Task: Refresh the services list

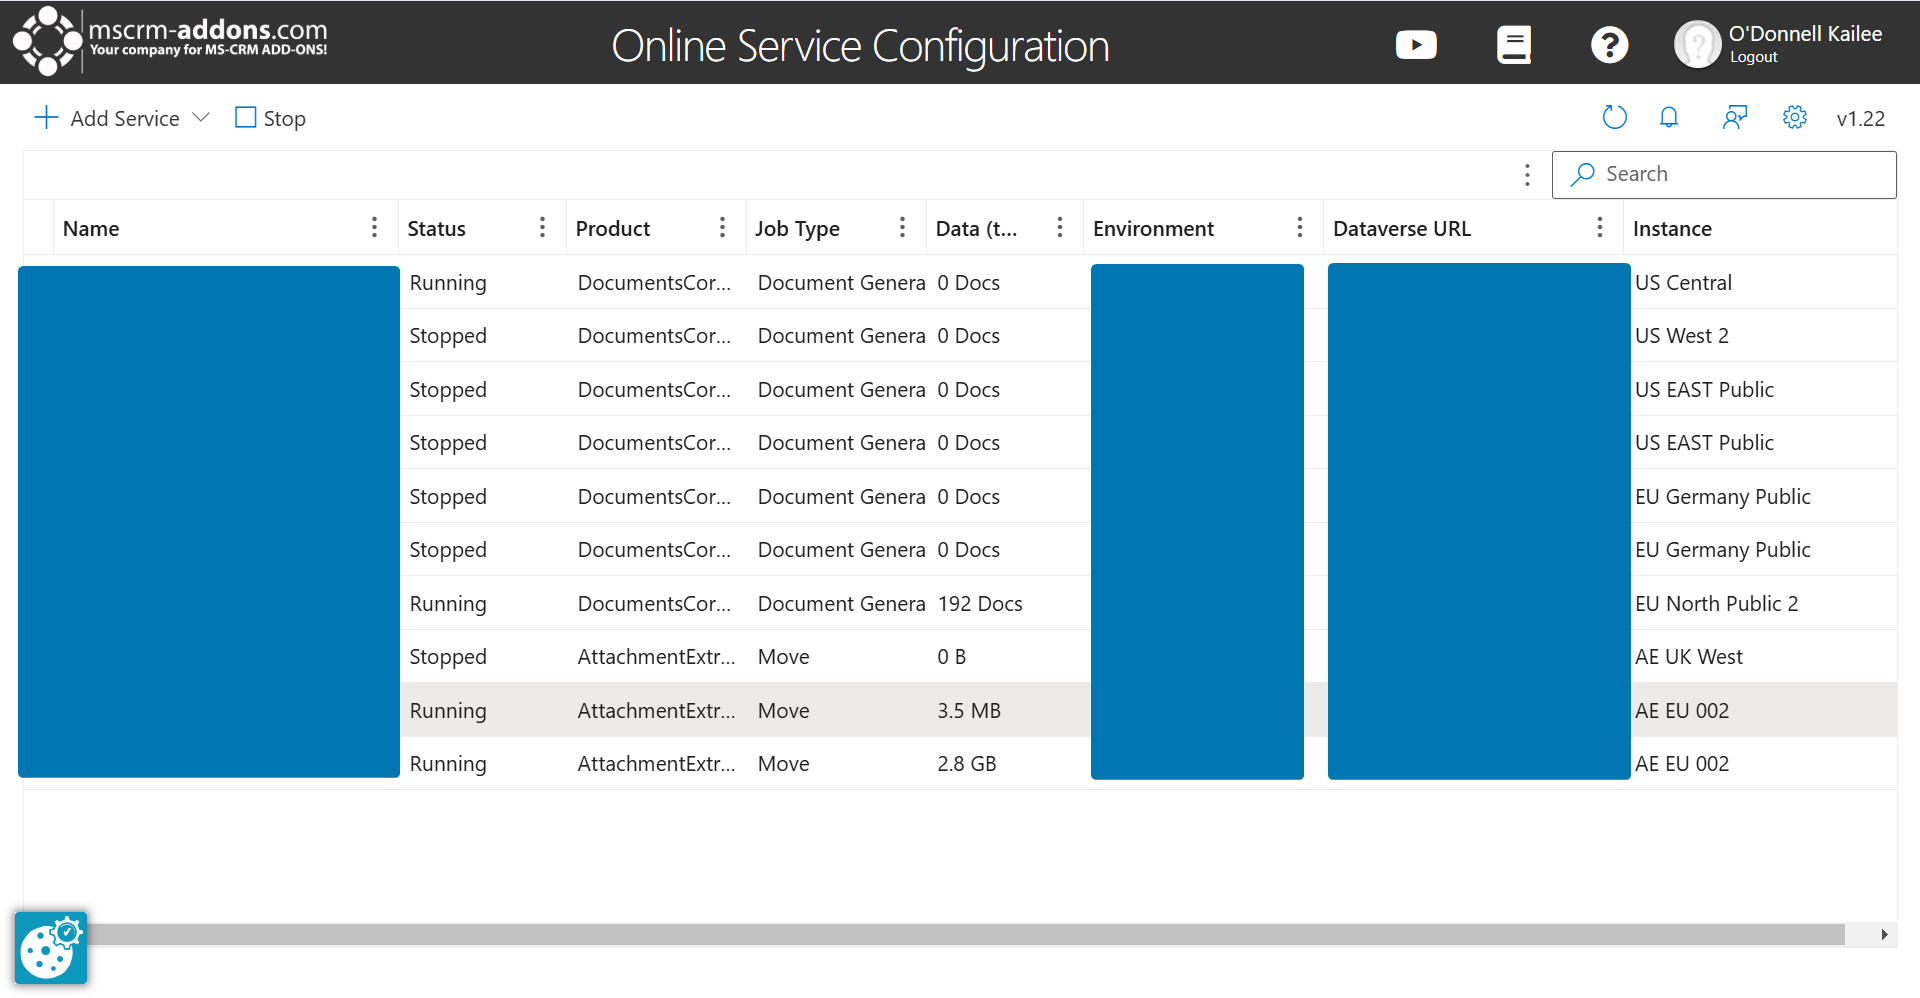Action: [1614, 118]
